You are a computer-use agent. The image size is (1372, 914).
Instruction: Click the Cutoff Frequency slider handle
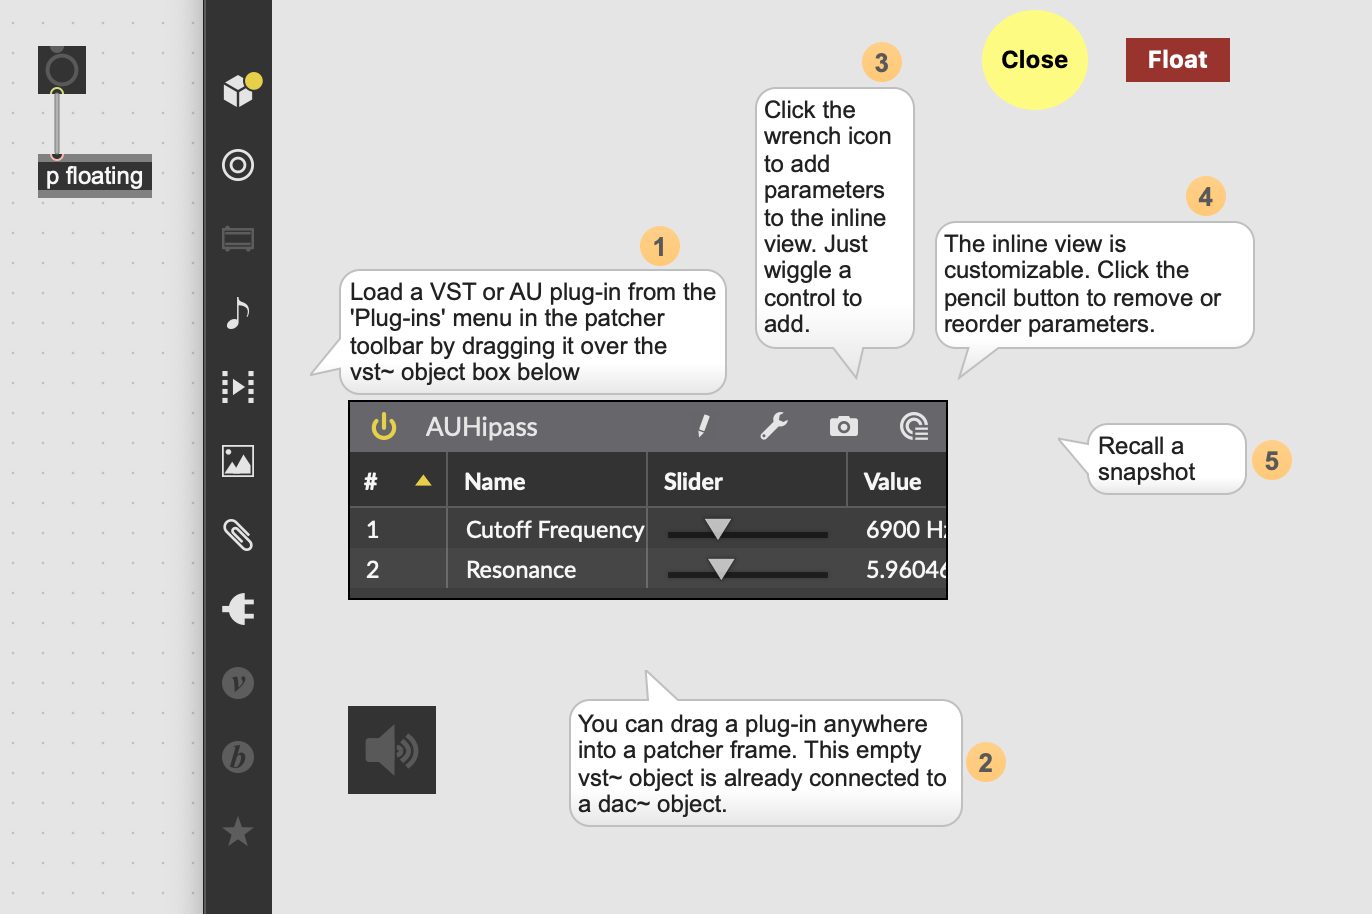pos(718,529)
